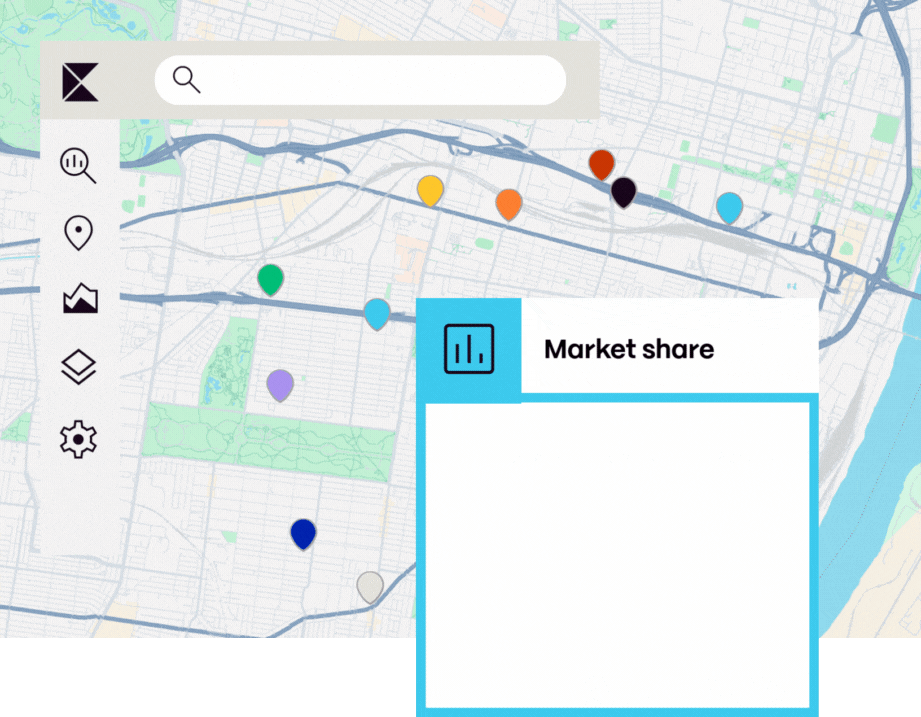The image size is (921, 717).
Task: Select the location pin tool in the sidebar
Action: (x=78, y=231)
